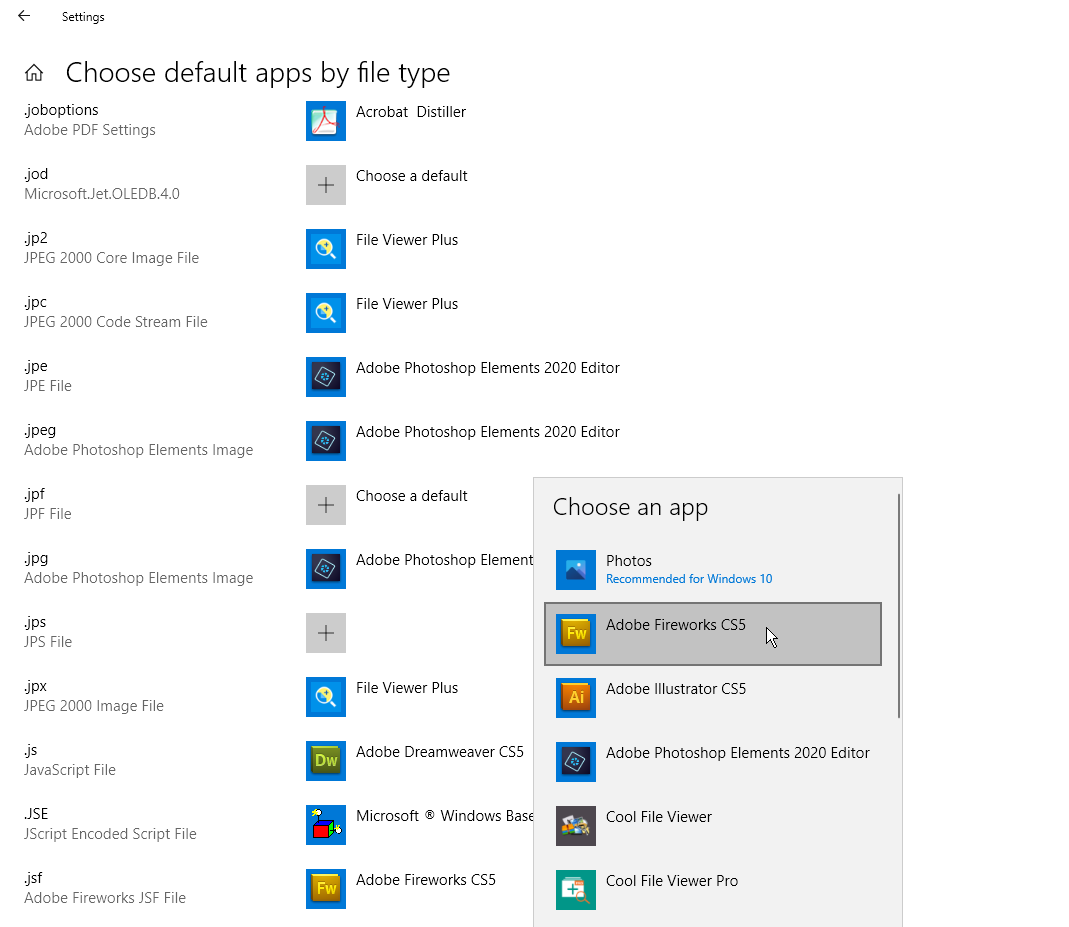Click JScript Encoded Script File text
Viewport: 1069px width, 927px height.
110,834
